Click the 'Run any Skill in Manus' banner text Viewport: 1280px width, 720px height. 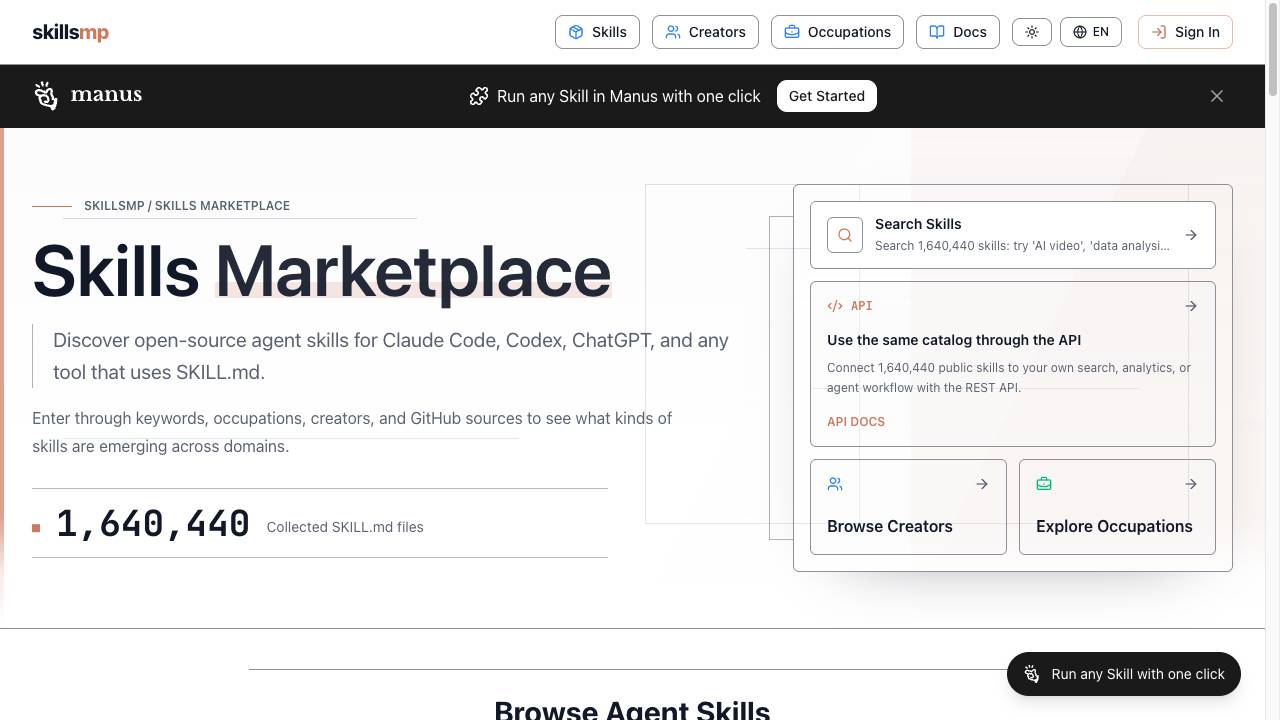pos(629,96)
